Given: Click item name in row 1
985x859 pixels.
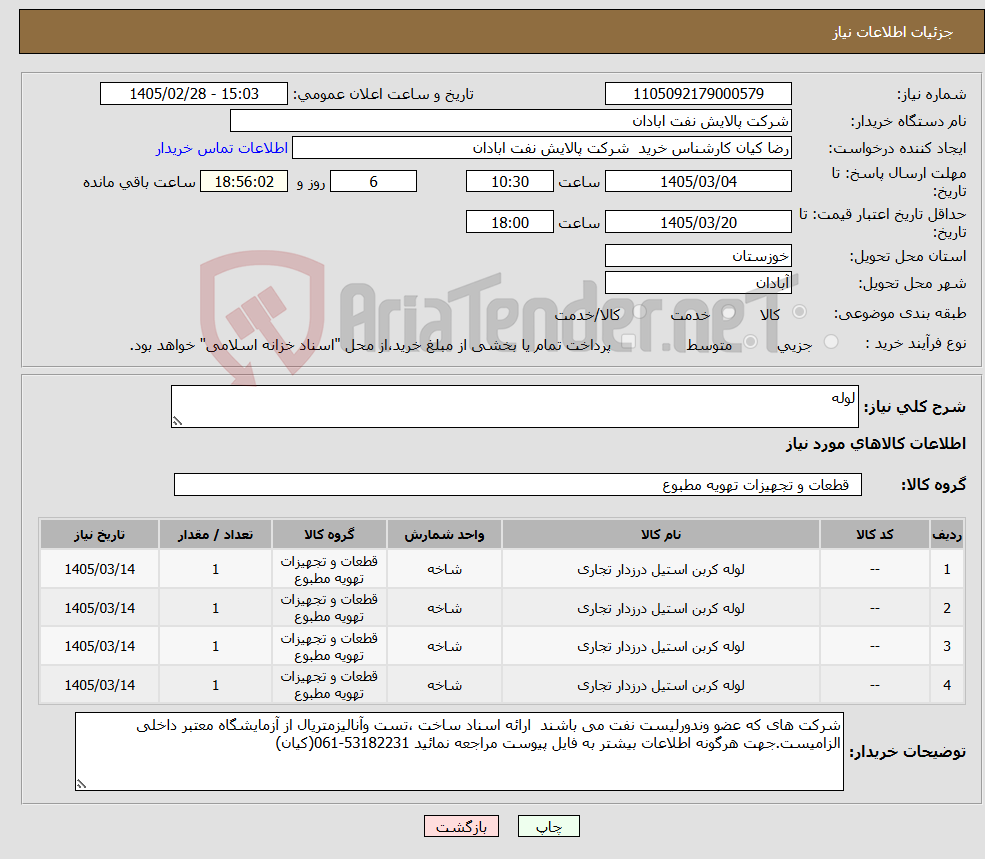Looking at the screenshot, I should click(661, 569).
